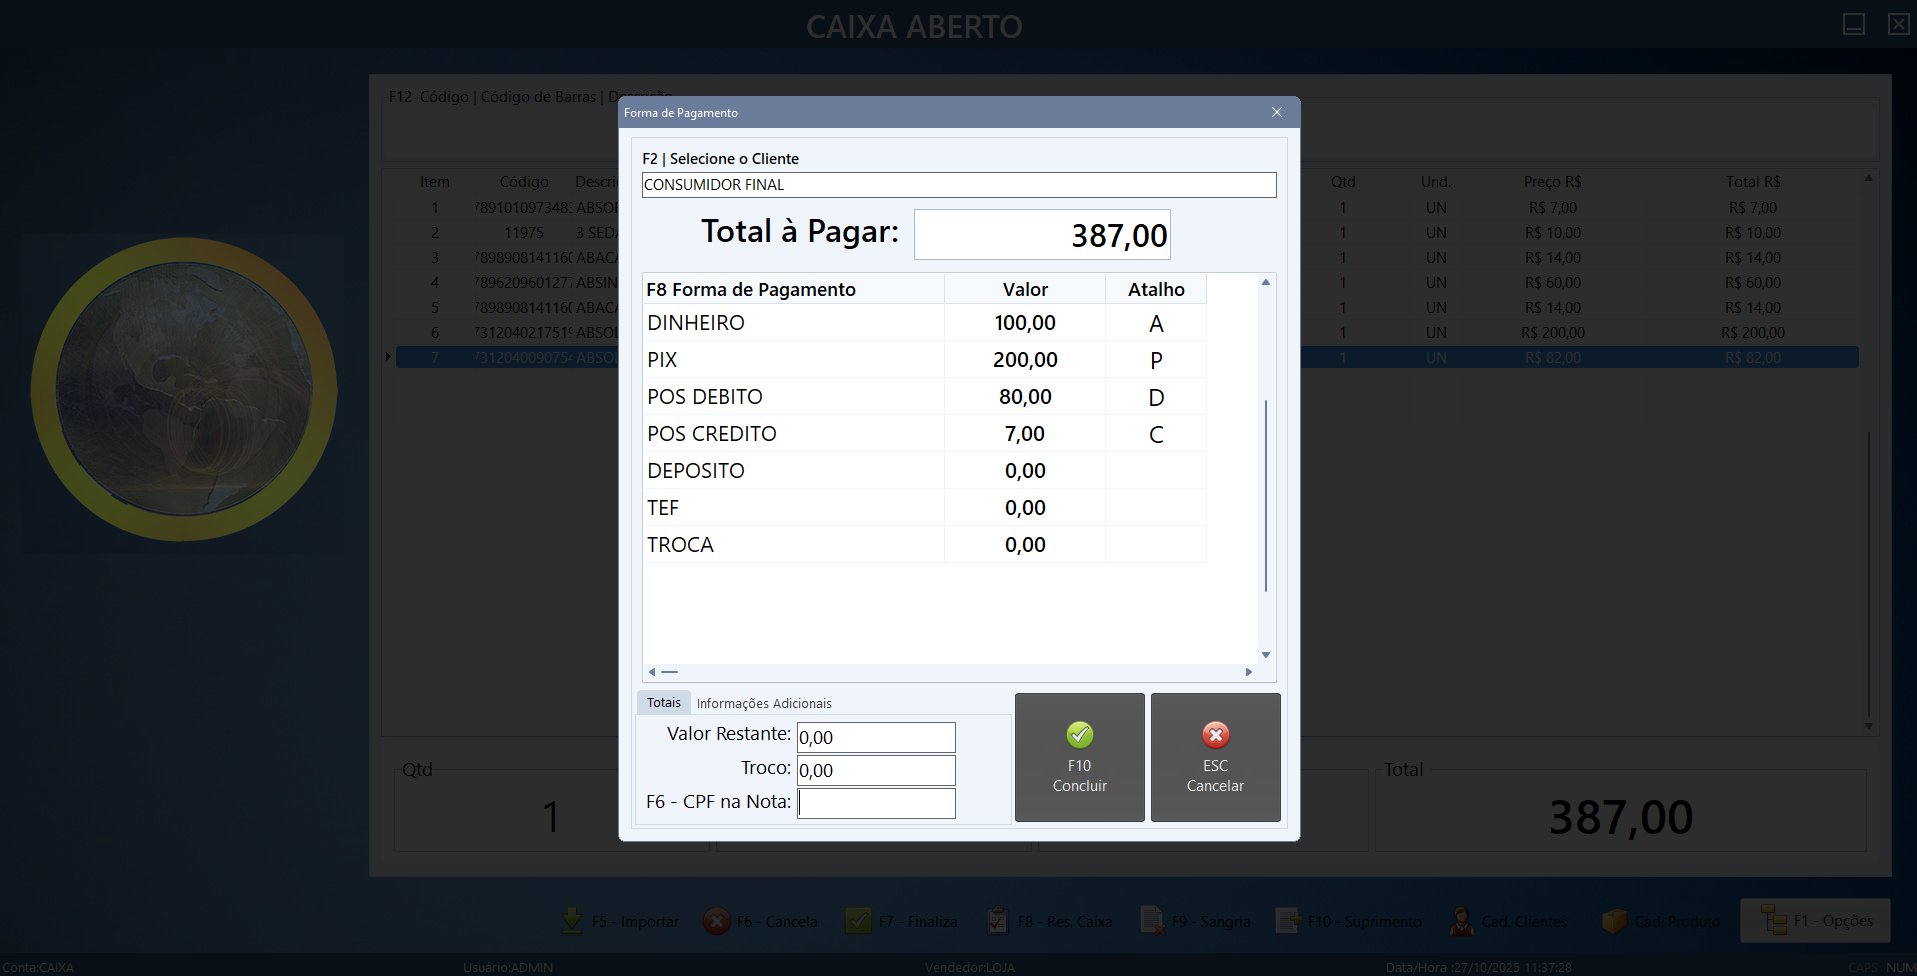Click the F6 CPF na Nota field
Screen dimensions: 1917x976
pyautogui.click(x=876, y=803)
